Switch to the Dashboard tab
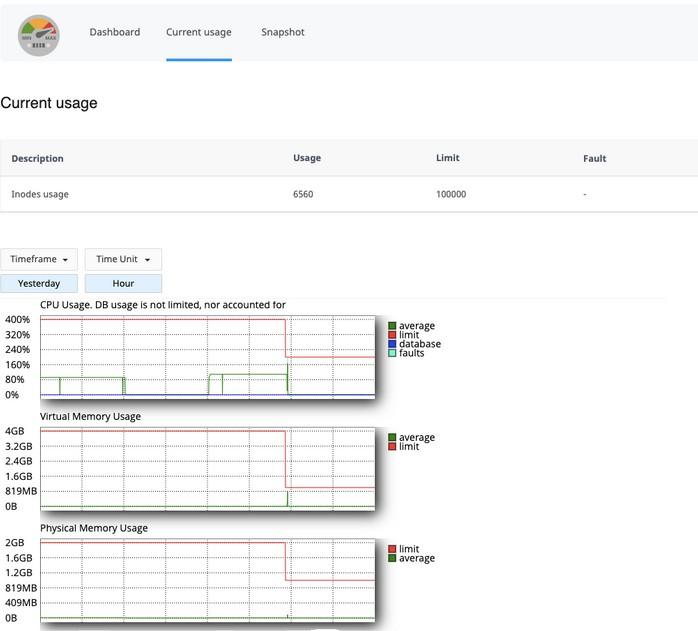698x631 pixels. 115,32
